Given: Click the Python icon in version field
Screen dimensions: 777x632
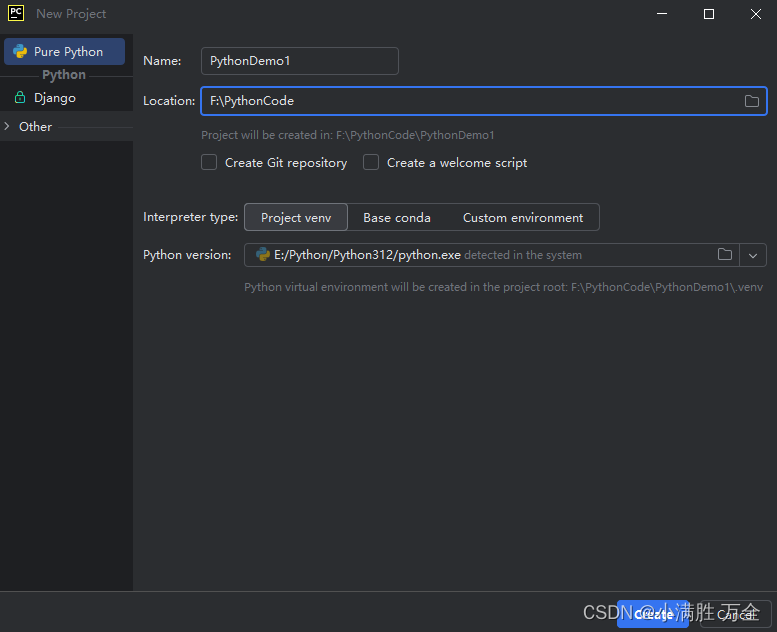Looking at the screenshot, I should coord(263,255).
